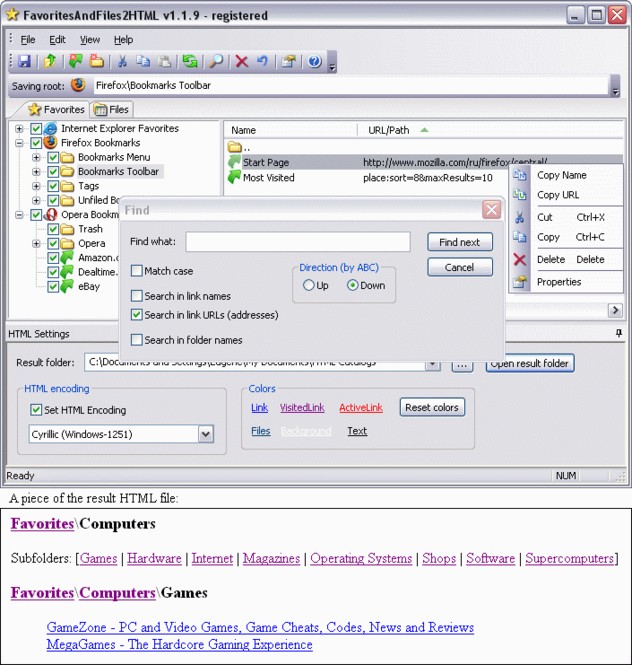Pick the Link color setting

click(260, 407)
